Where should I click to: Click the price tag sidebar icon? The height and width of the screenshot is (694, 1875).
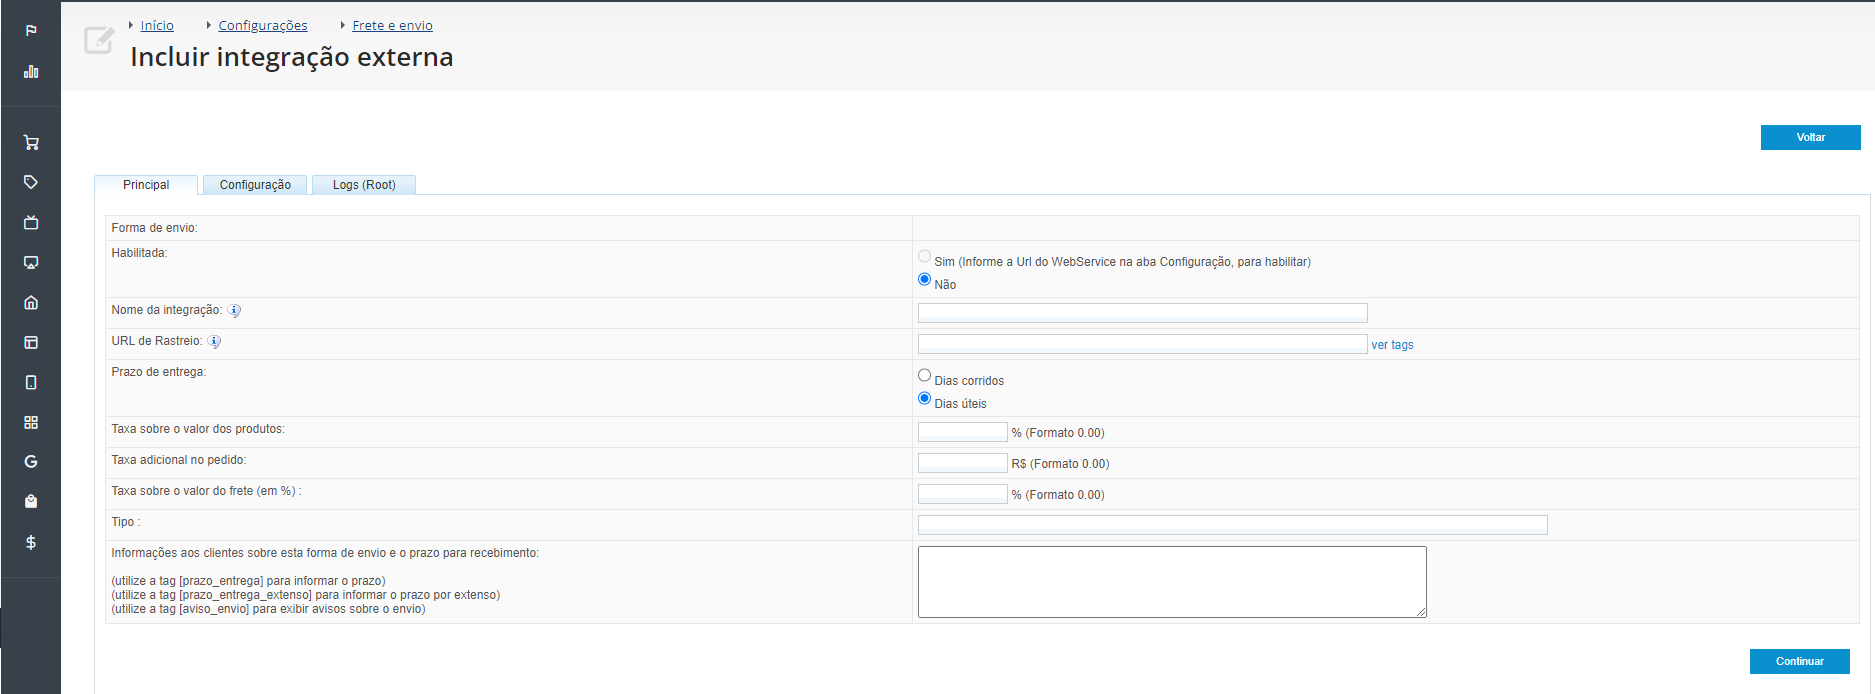(x=31, y=182)
